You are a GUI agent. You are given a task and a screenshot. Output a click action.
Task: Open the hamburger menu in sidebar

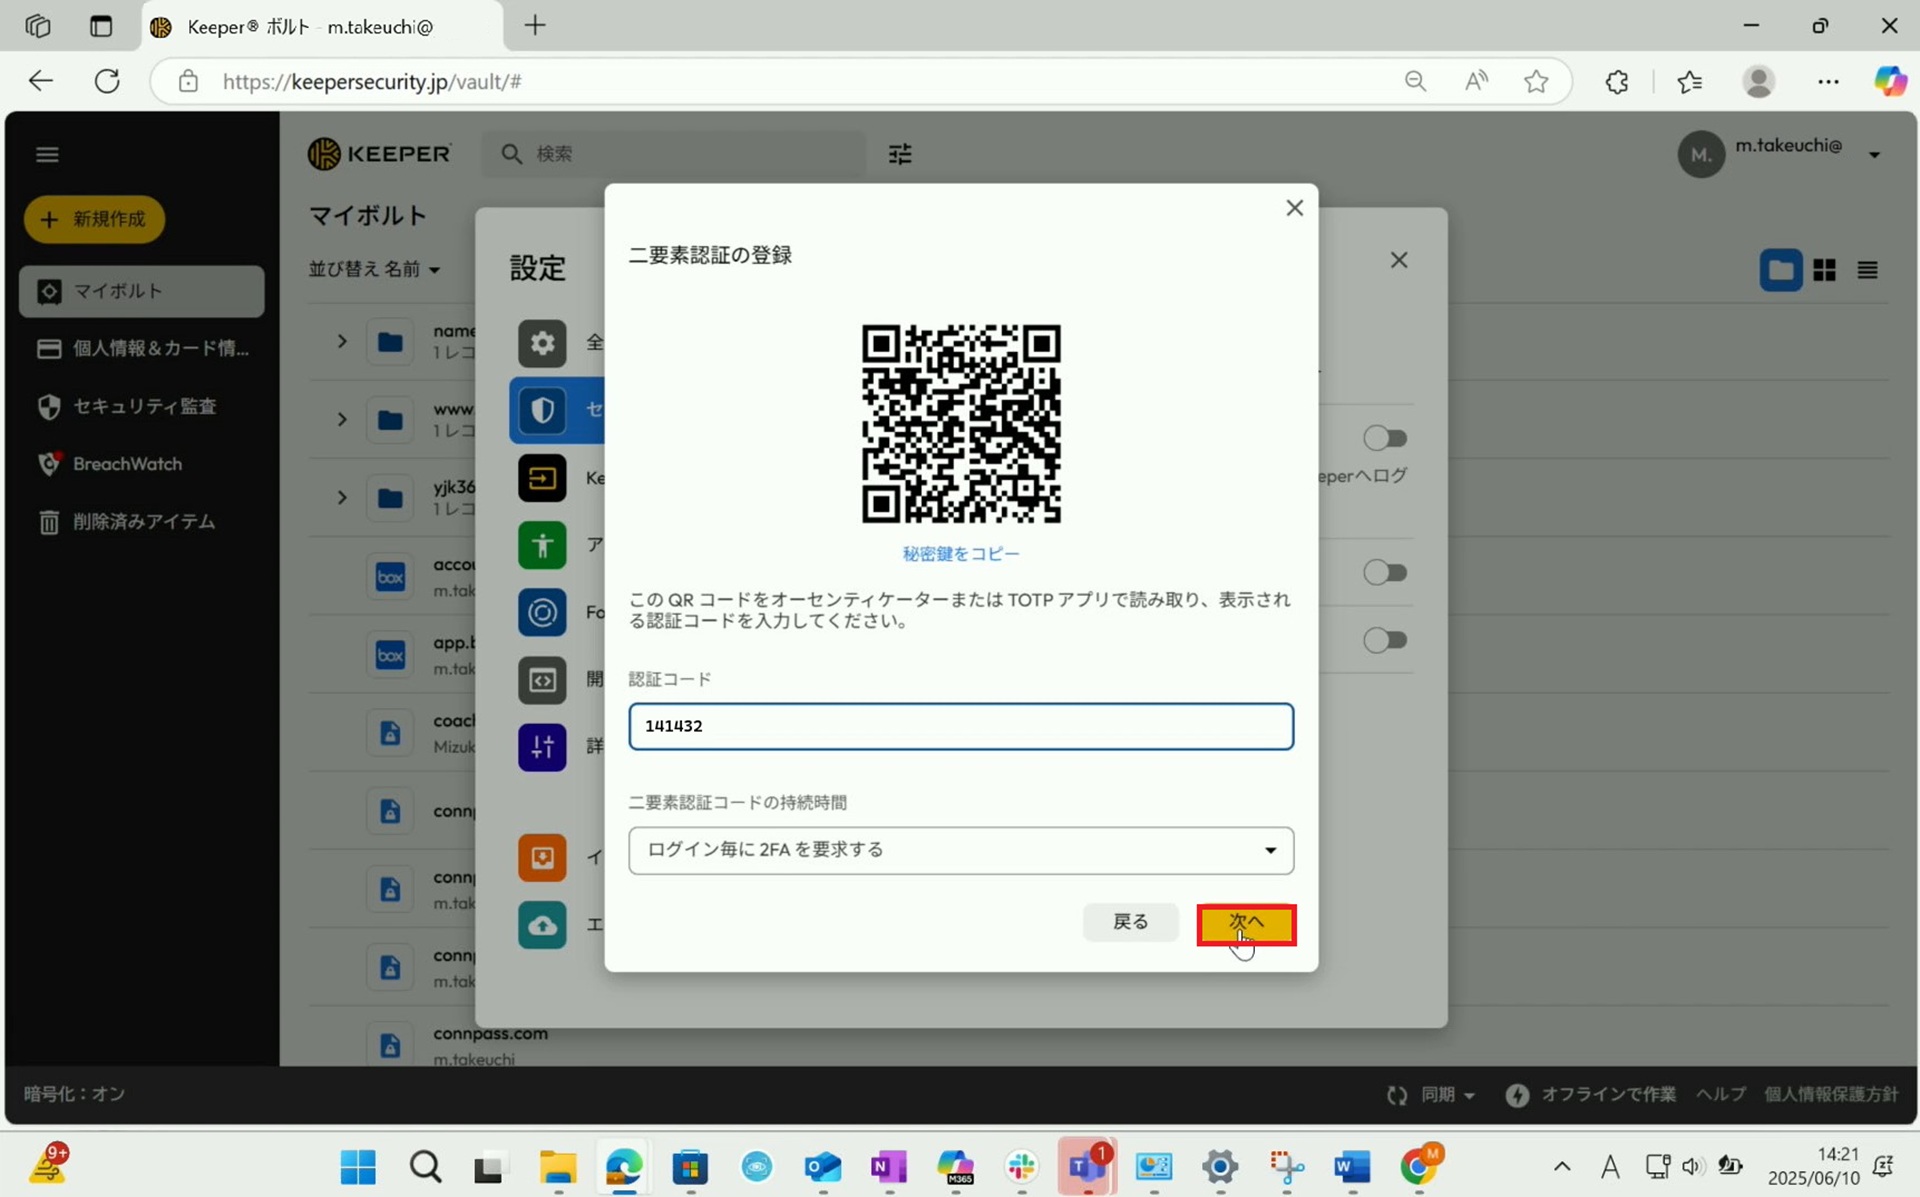[47, 154]
